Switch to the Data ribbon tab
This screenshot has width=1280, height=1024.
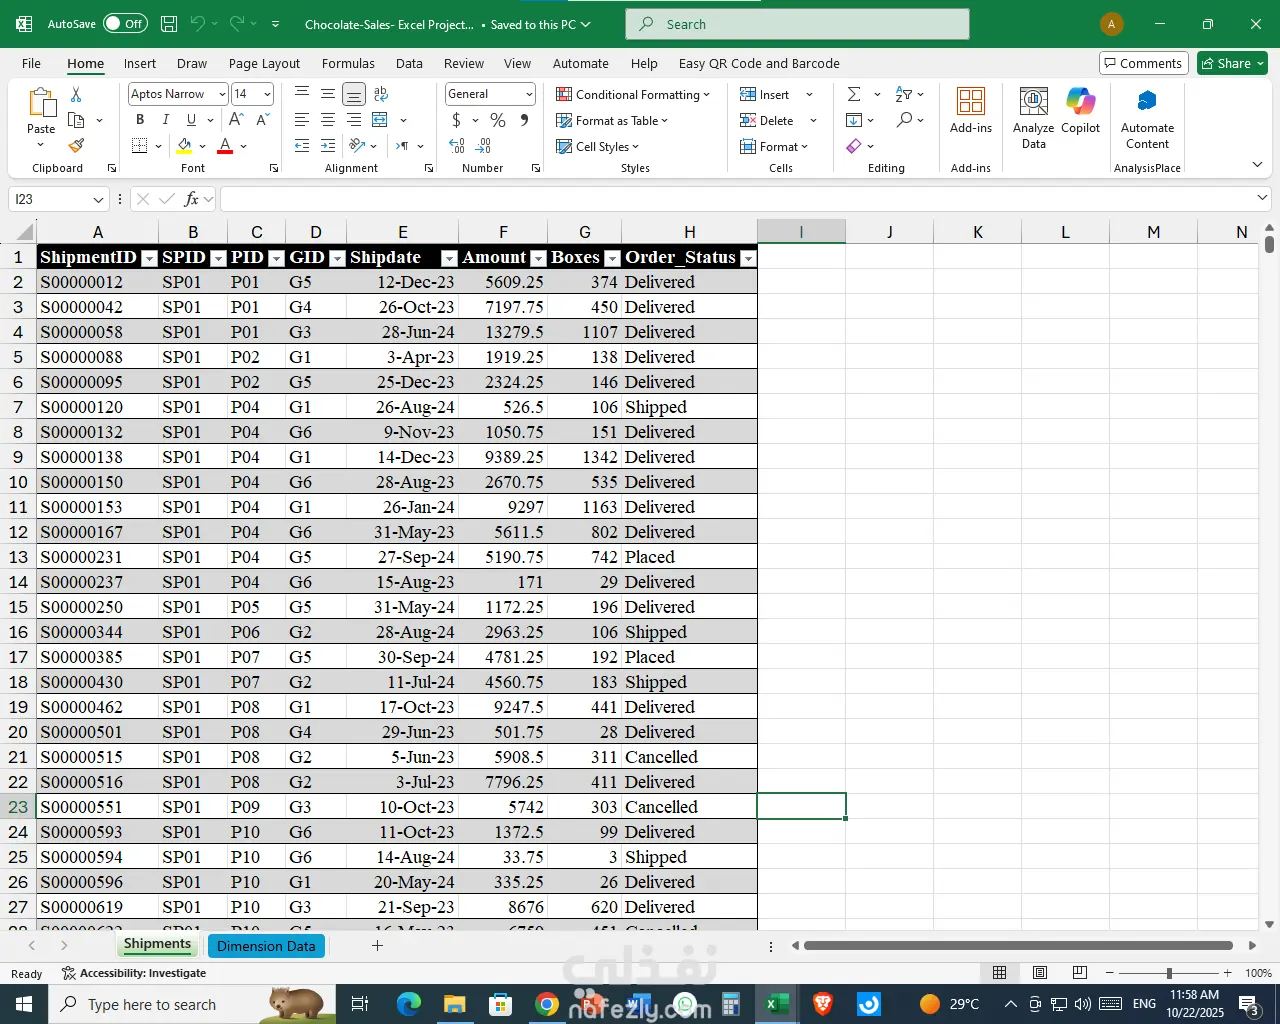coord(409,63)
